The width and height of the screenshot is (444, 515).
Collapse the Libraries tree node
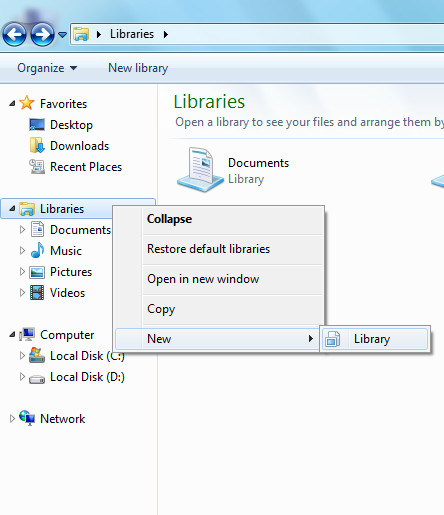point(12,209)
